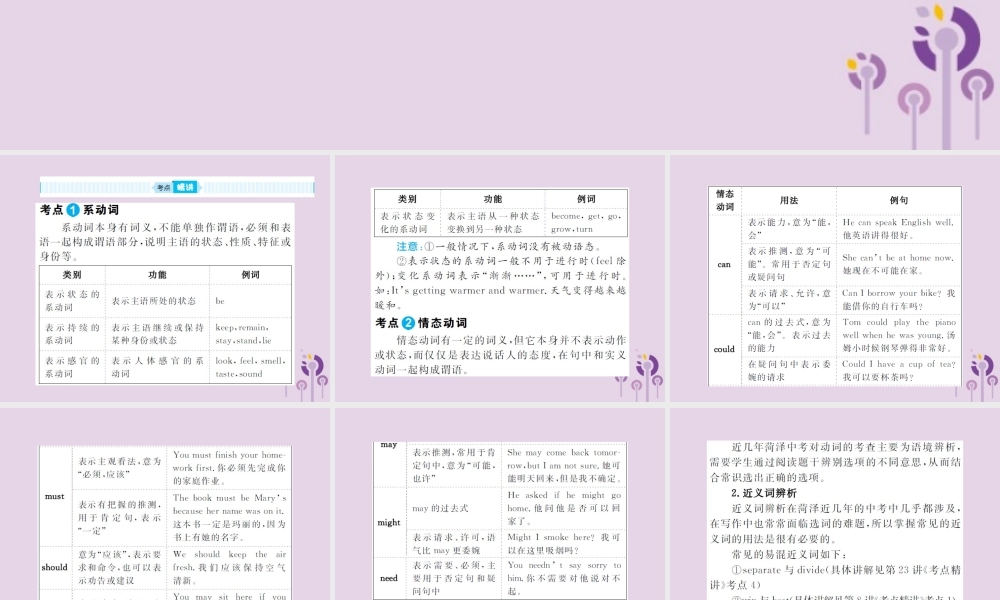
Task: Open the slide discussing 近义词辨析
Action: (x=835, y=504)
